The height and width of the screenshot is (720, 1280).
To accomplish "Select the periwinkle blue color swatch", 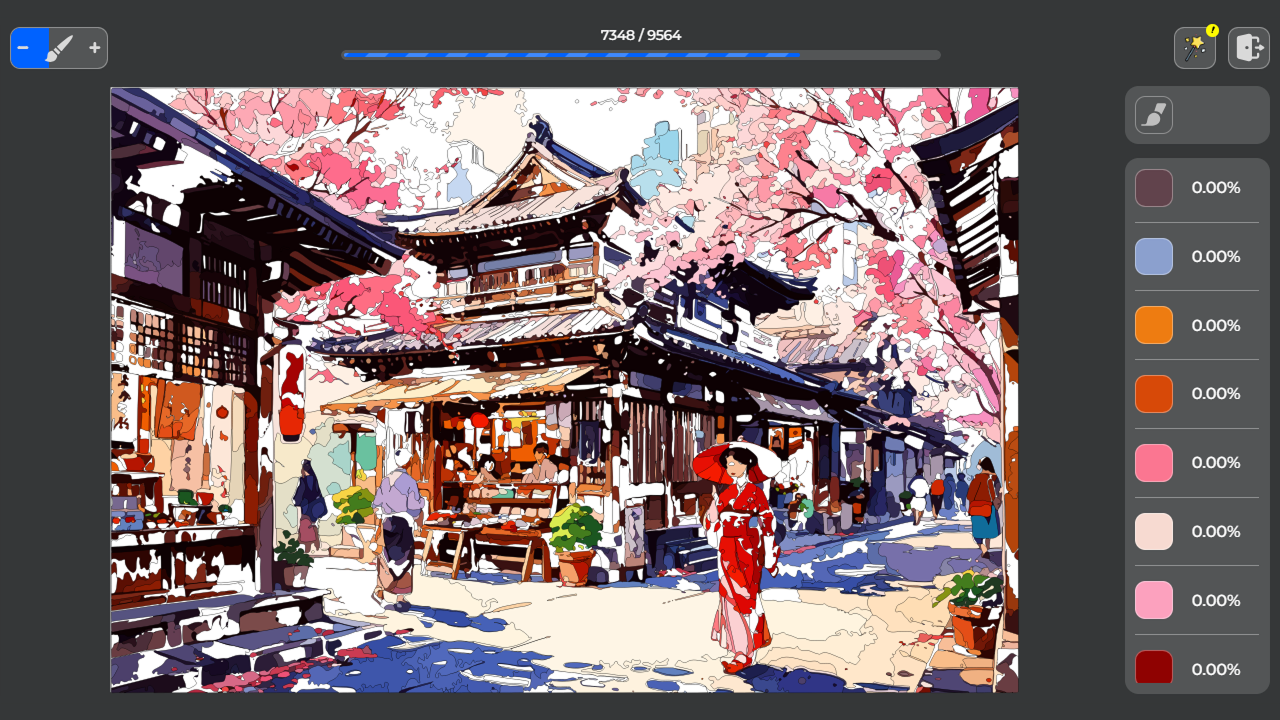I will point(1153,256).
